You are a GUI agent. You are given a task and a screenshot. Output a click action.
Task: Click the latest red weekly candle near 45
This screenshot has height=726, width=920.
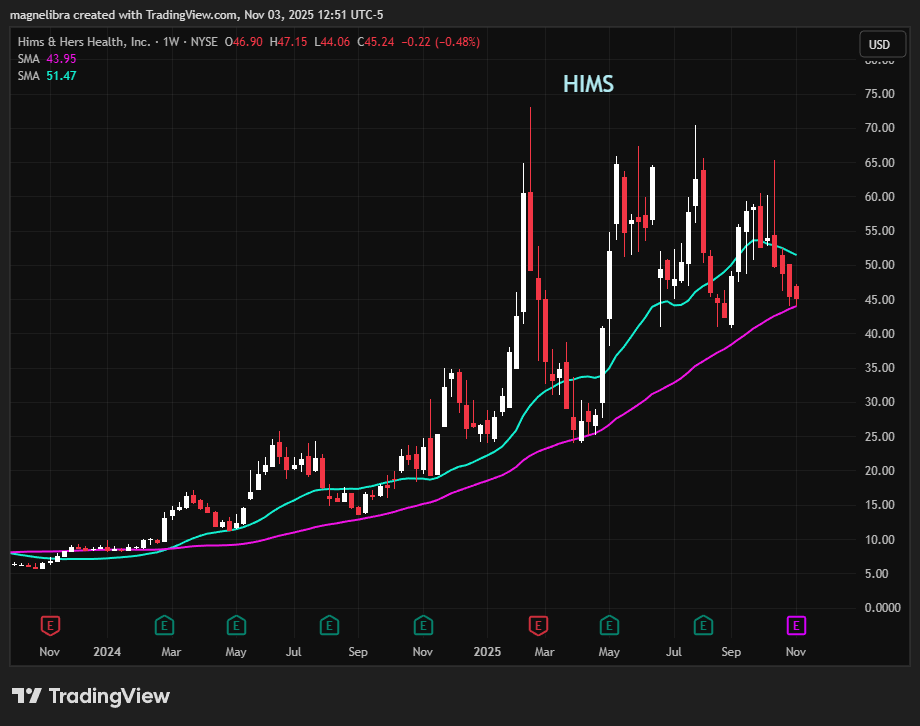pyautogui.click(x=796, y=292)
